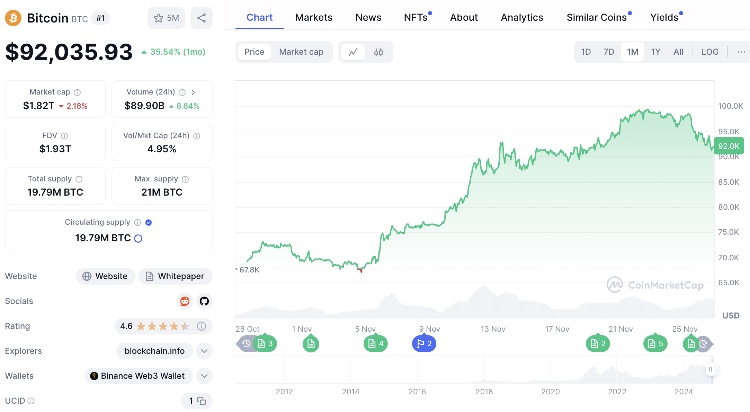Open the 25 Nov news document marker
Image resolution: width=750 pixels, height=412 pixels.
[x=691, y=344]
